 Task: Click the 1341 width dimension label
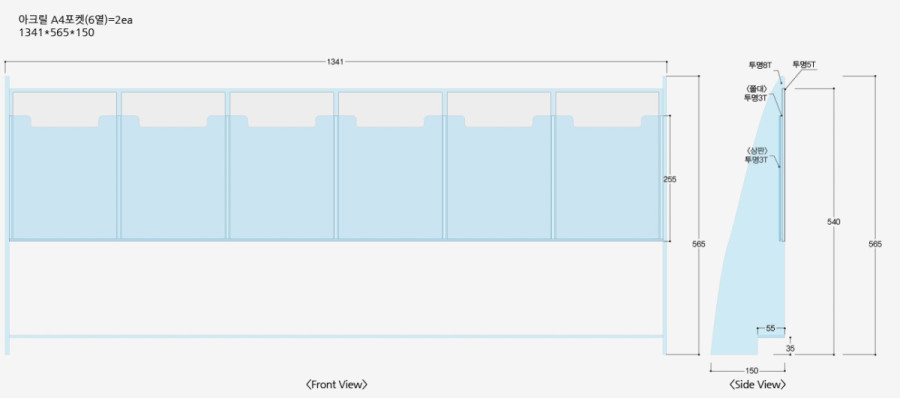[335, 61]
